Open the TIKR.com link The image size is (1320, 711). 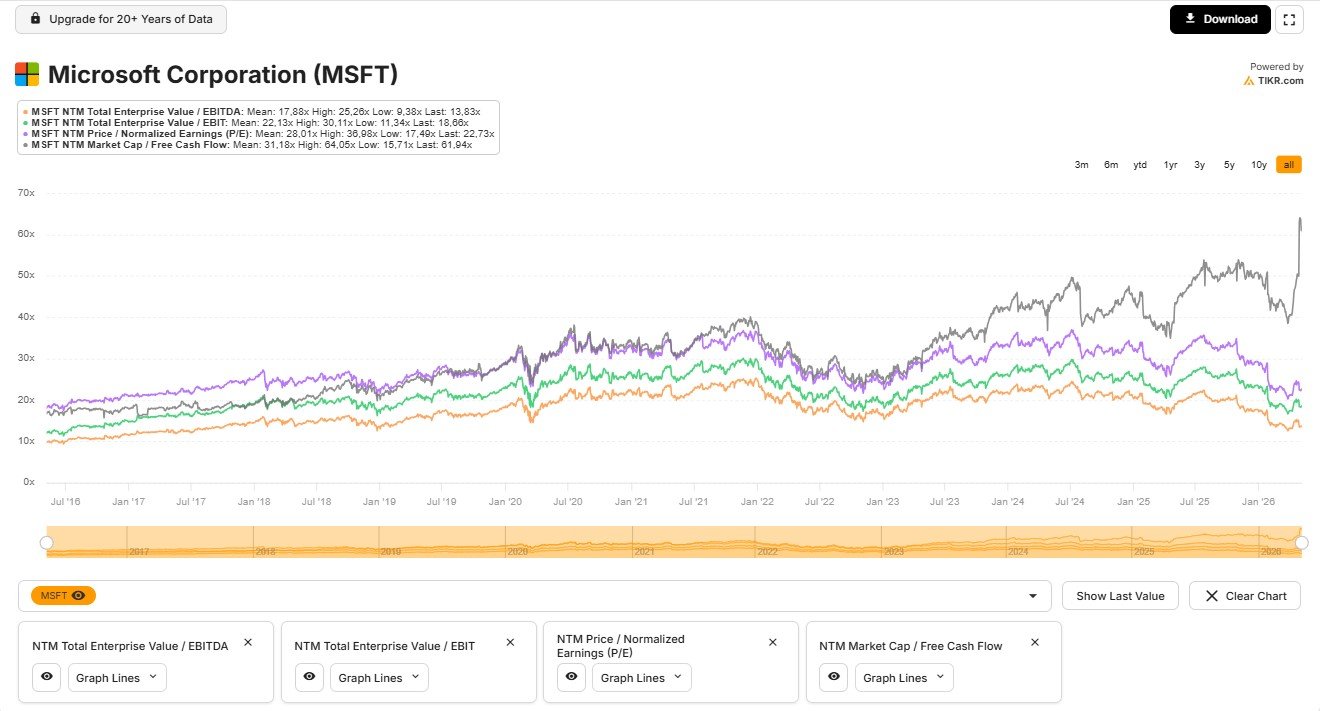(x=1274, y=81)
